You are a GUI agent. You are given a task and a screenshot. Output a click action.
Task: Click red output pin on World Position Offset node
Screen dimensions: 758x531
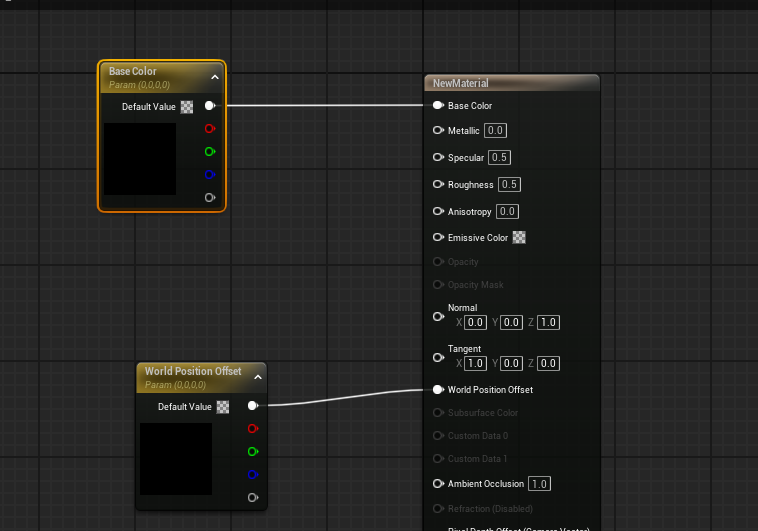click(x=252, y=429)
